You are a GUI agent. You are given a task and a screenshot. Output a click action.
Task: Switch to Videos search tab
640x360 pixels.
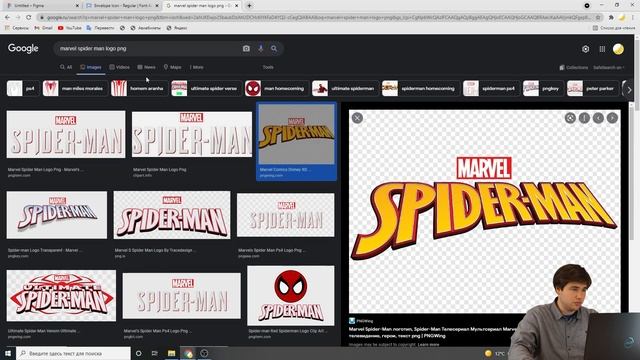click(x=120, y=67)
